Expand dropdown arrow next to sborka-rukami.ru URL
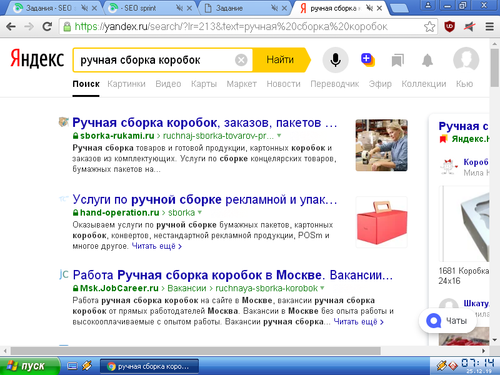Screen dimensions: 500x375 tap(279, 135)
